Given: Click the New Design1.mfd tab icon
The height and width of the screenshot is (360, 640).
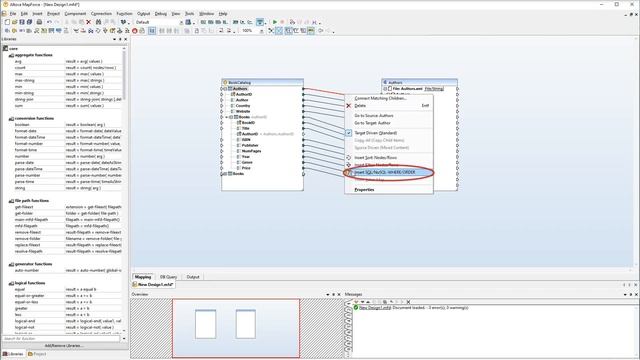Looking at the screenshot, I should point(135,284).
